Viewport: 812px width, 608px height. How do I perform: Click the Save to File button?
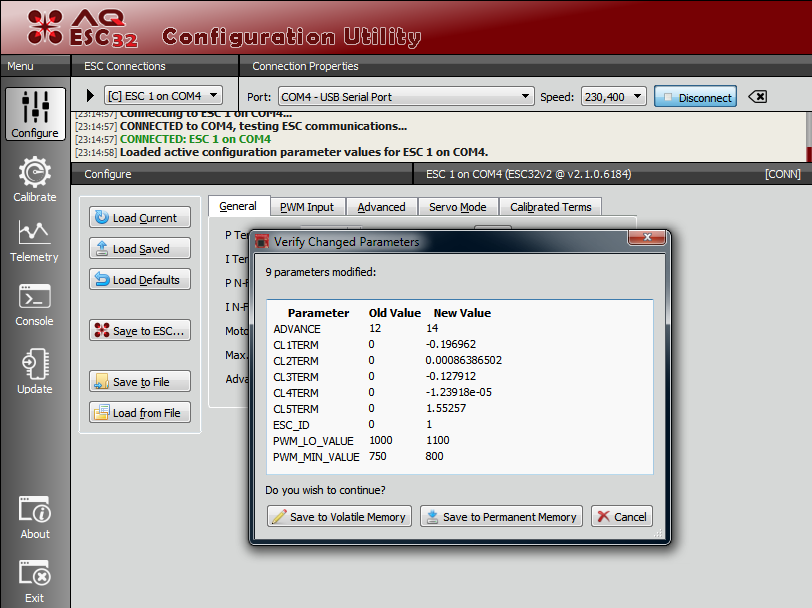(x=140, y=382)
